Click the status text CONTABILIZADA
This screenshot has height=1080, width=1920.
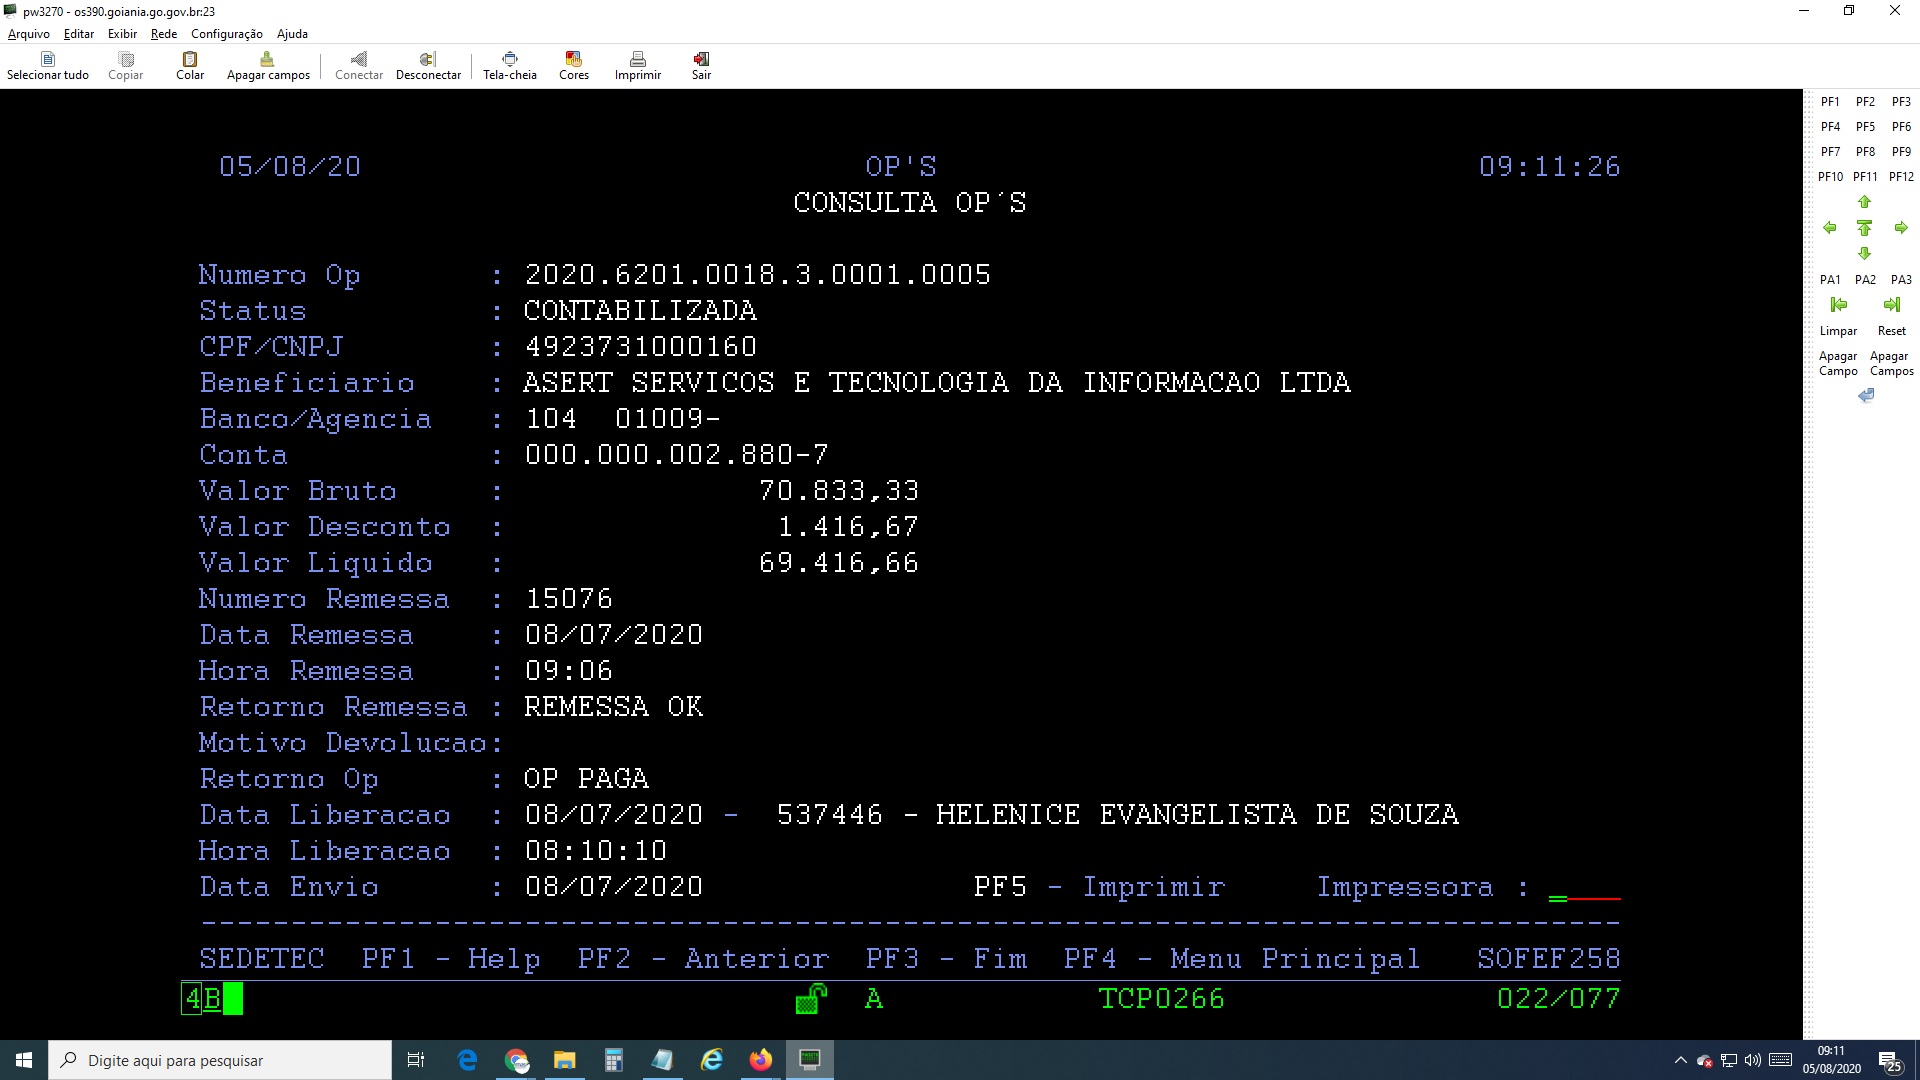click(x=640, y=311)
